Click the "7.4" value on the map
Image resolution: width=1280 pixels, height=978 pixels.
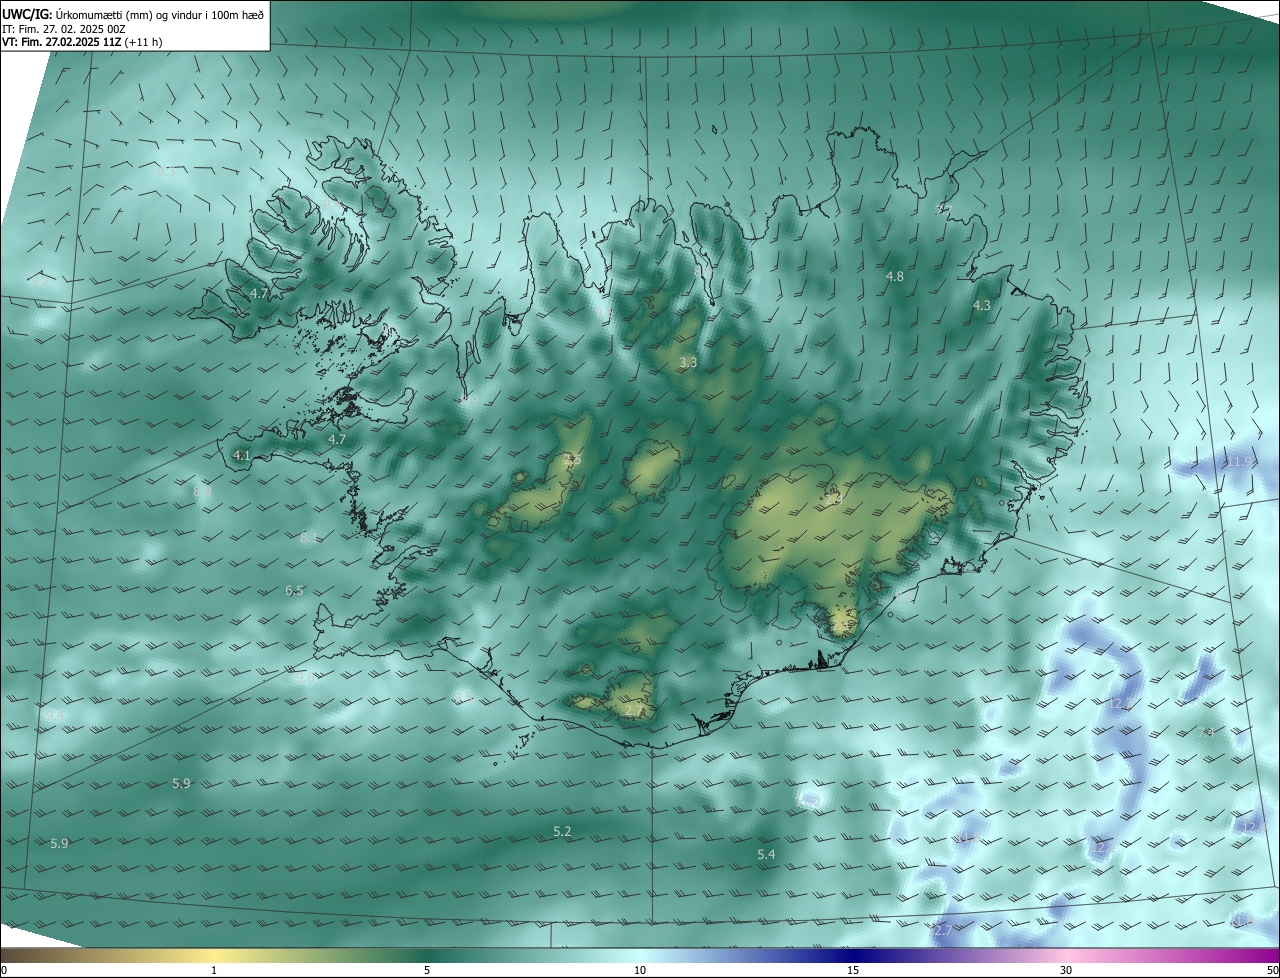pos(1206,733)
